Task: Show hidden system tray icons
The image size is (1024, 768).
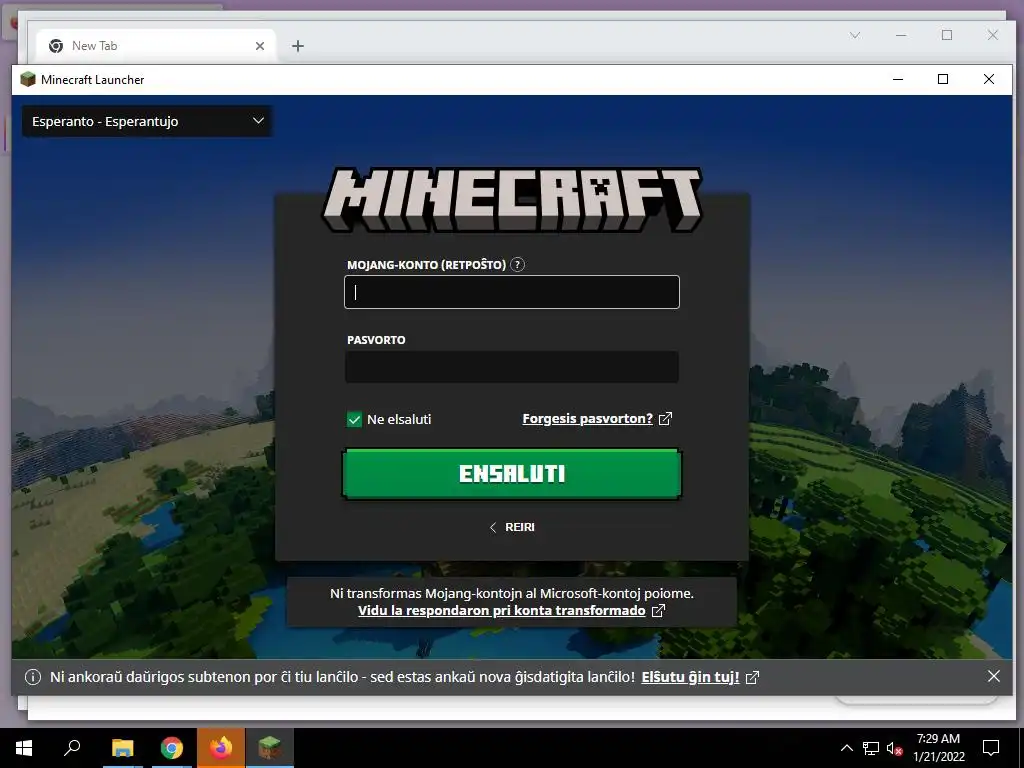Action: (846, 748)
